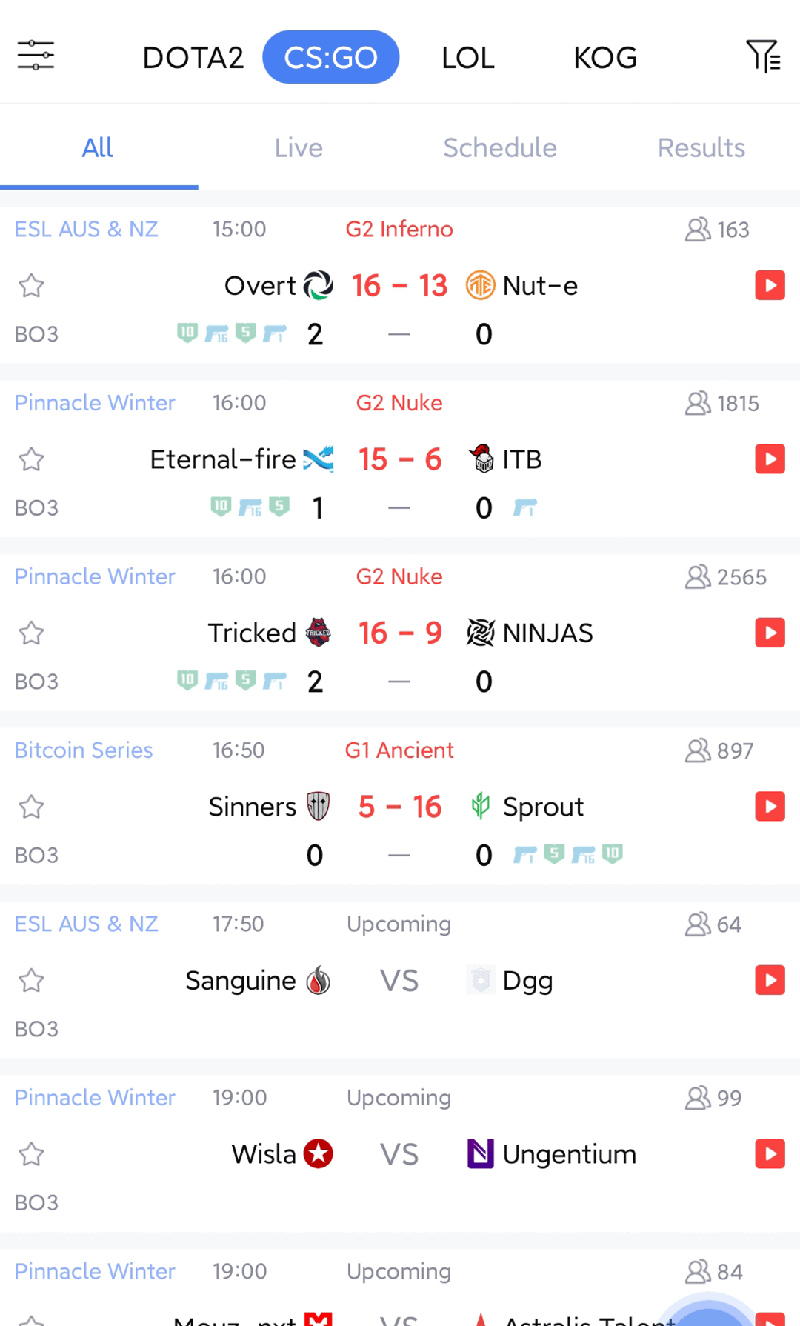Viewport: 800px width, 1326px height.
Task: Play the Tricked vs NINJAS stream
Action: pyautogui.click(x=769, y=633)
